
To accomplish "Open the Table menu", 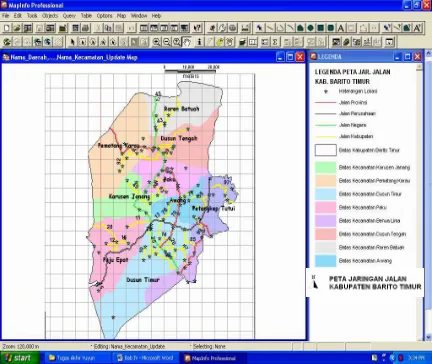I will 86,16.
